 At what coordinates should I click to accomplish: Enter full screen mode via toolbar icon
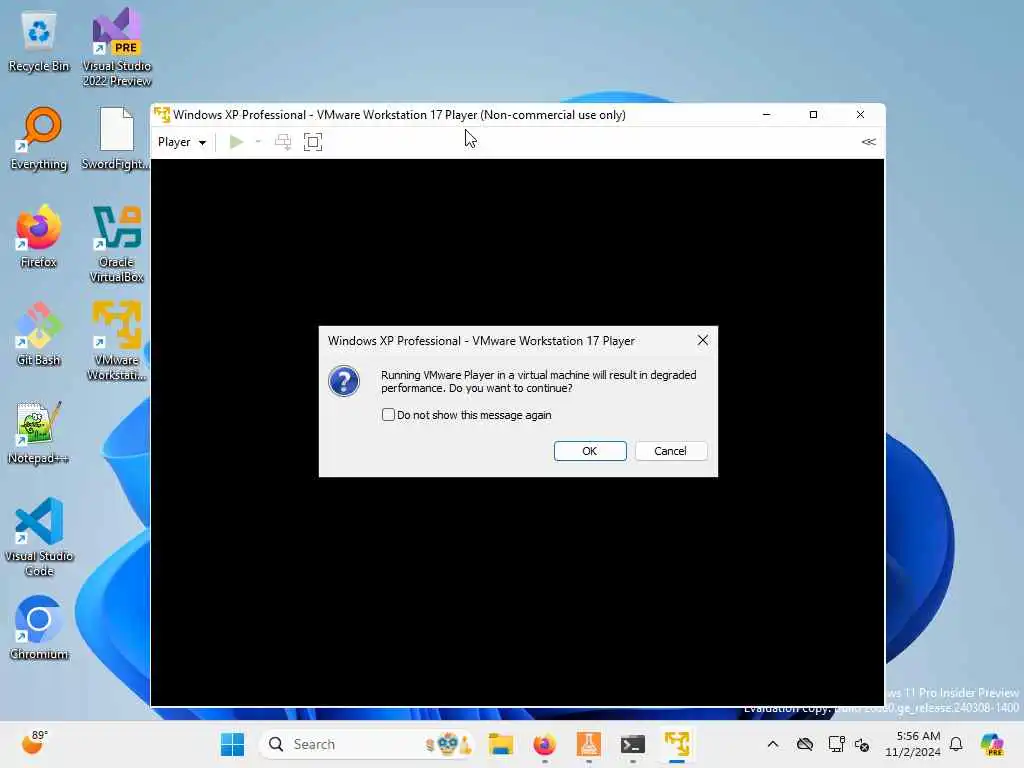coord(313,142)
